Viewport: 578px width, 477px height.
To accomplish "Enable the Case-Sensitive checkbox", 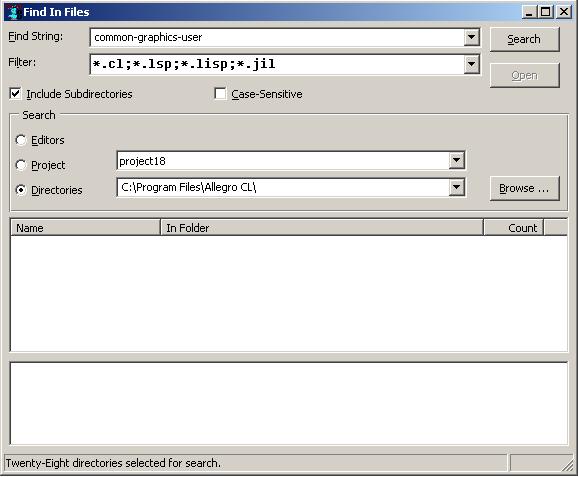I will click(x=220, y=94).
